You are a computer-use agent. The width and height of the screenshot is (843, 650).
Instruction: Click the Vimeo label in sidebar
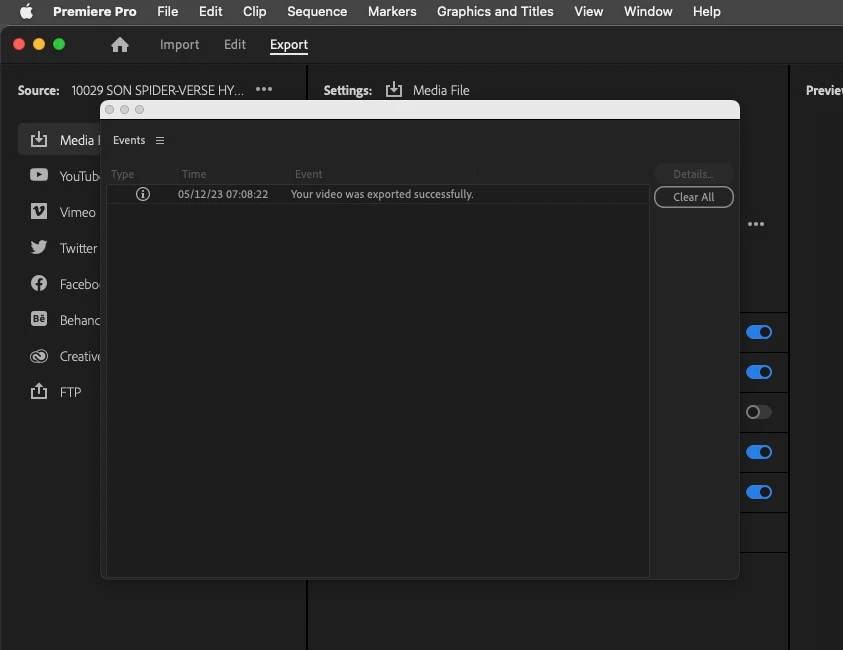tap(77, 212)
